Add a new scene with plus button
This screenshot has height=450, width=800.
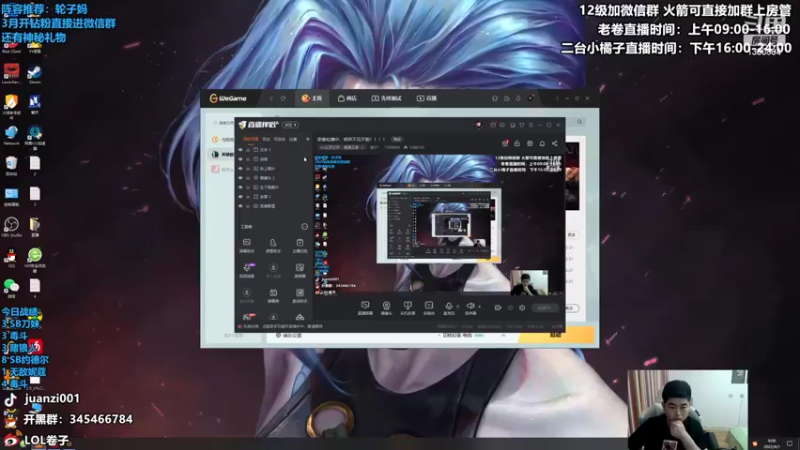[x=308, y=139]
